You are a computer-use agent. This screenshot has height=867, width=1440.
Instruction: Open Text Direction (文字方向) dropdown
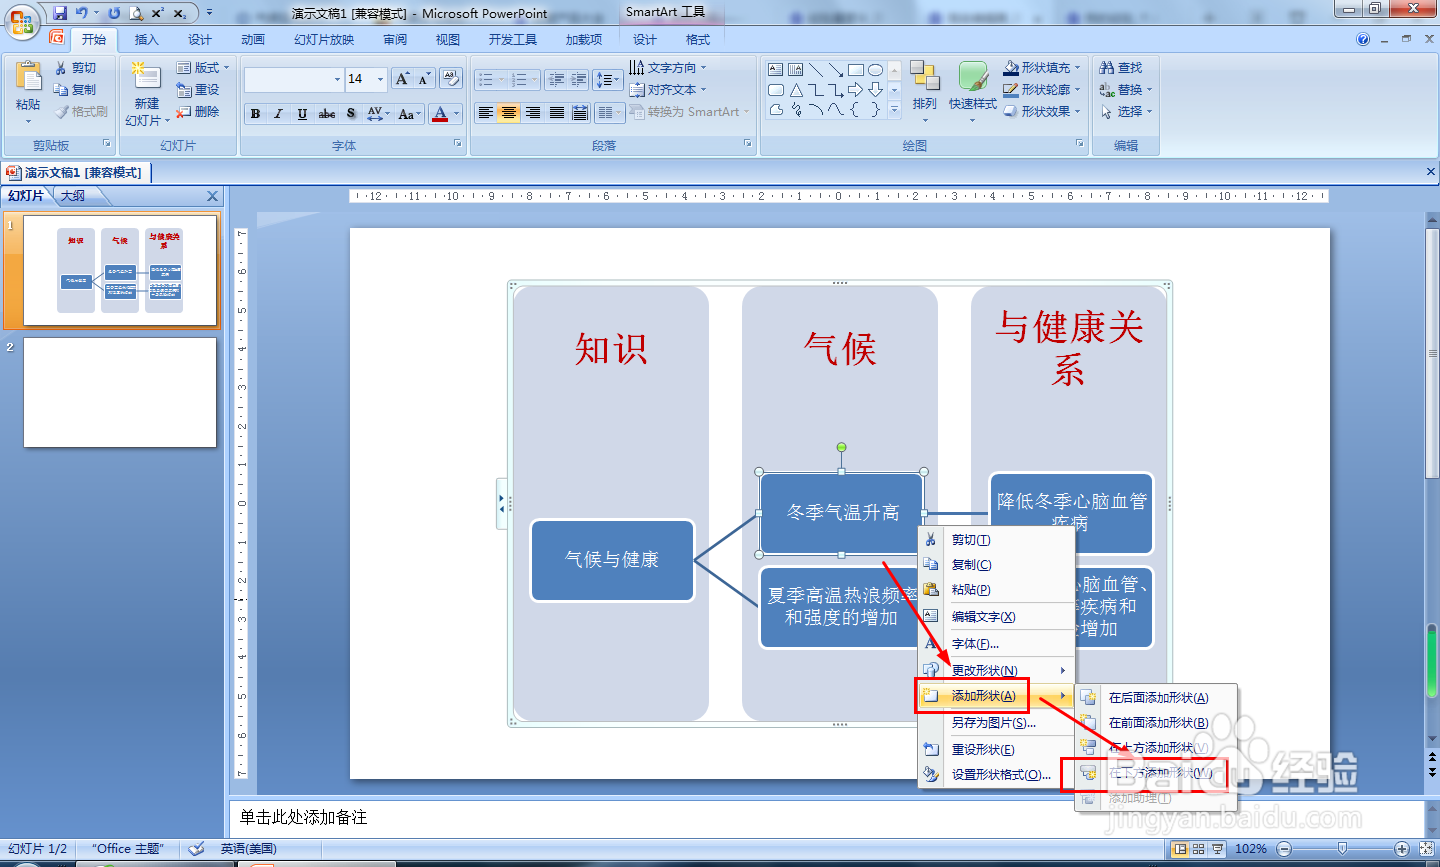pos(668,68)
